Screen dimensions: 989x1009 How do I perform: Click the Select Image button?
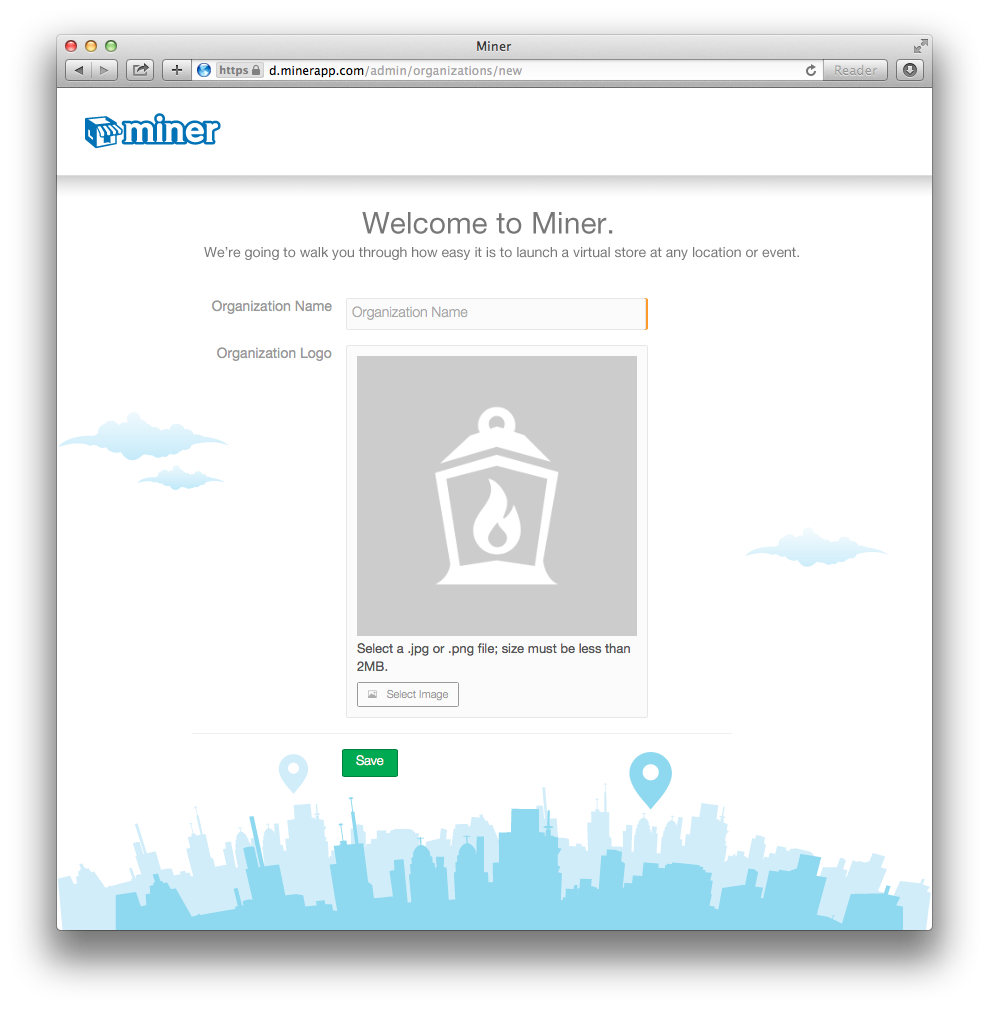click(408, 694)
